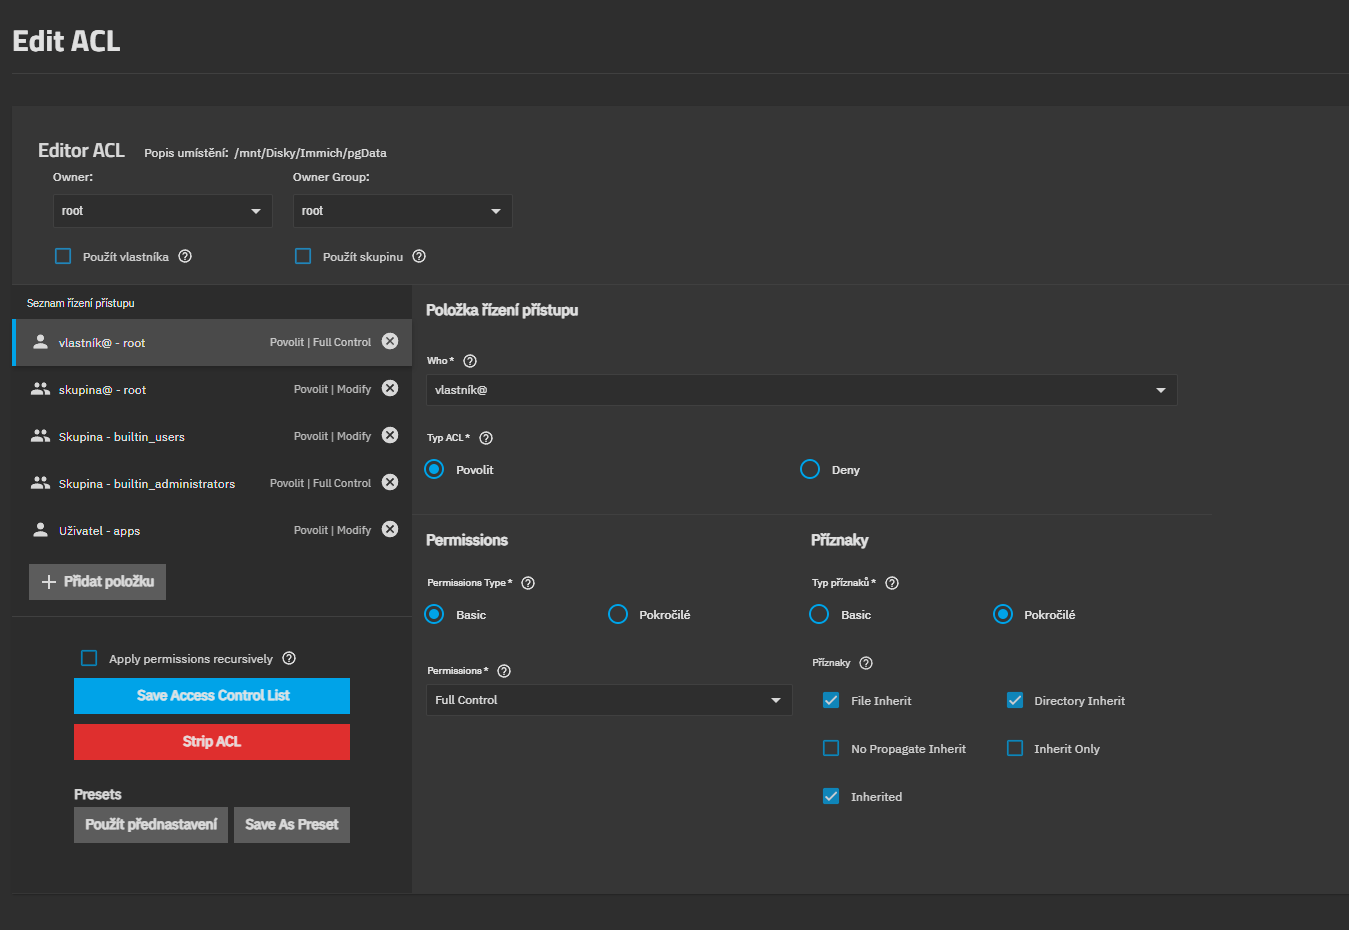Remove the skupina@ - root ACL entry
Viewport: 1349px width, 930px height.
[x=390, y=389]
